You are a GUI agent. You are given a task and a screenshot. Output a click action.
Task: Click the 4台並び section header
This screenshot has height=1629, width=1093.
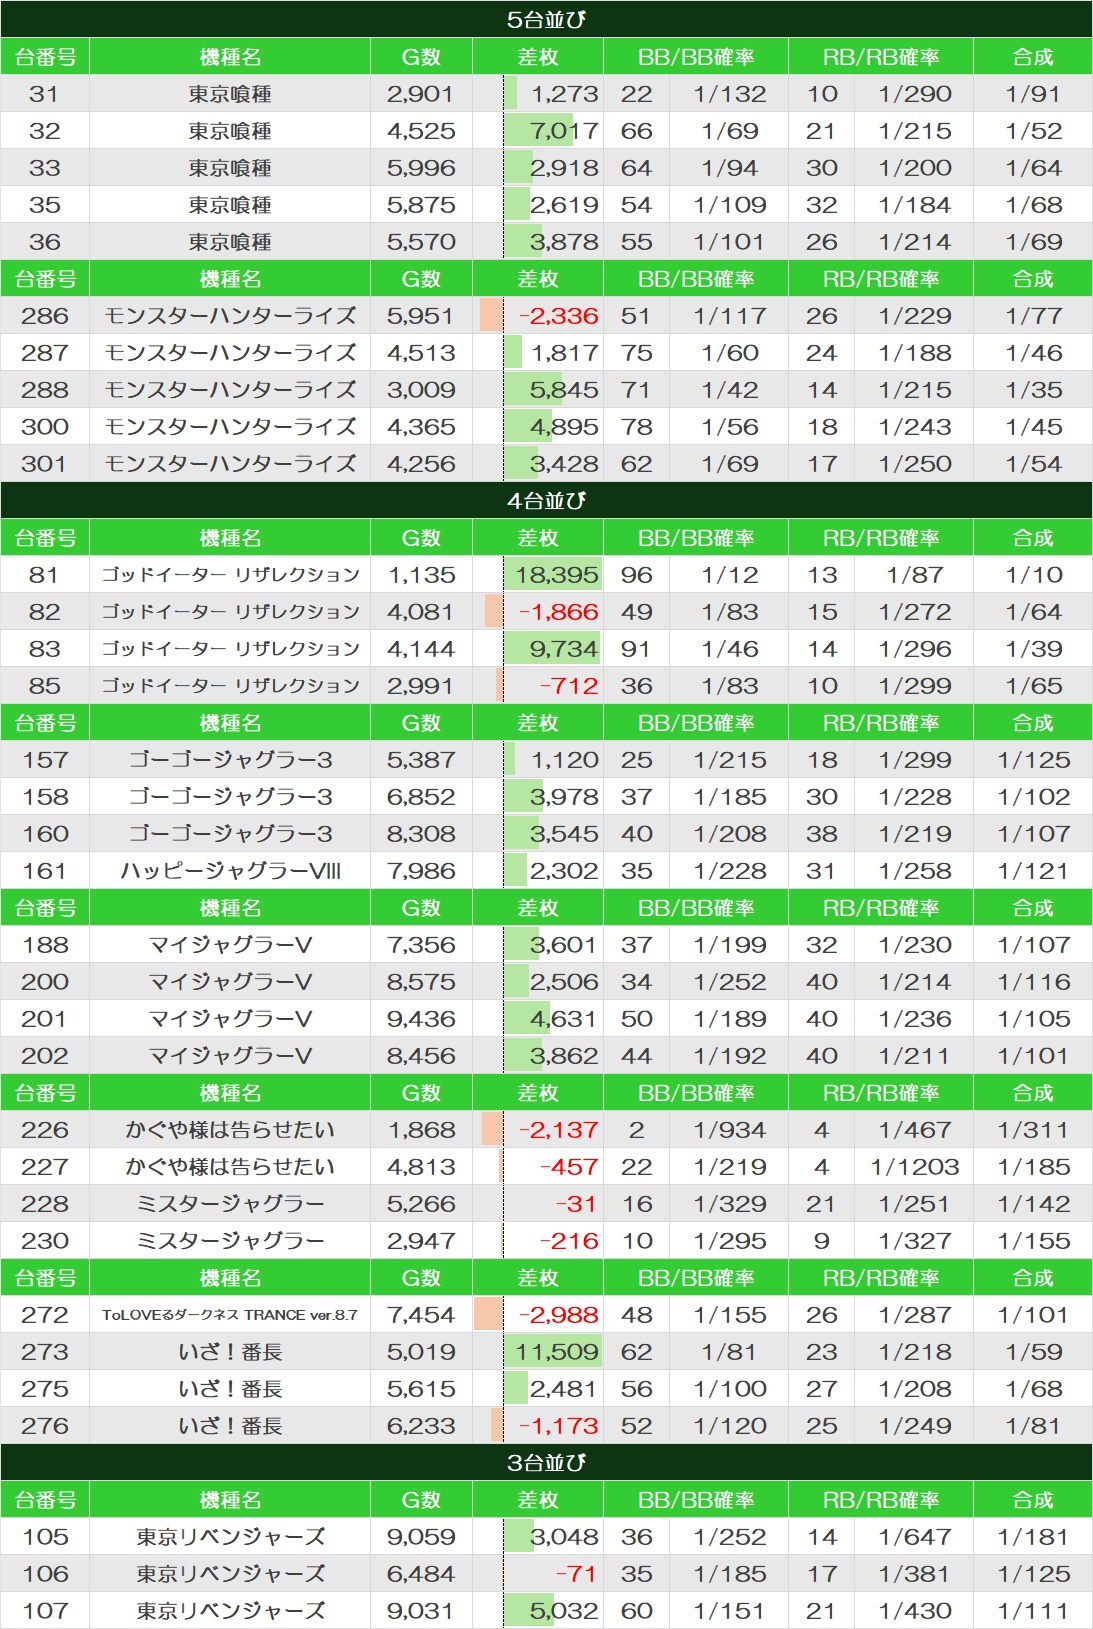[546, 501]
